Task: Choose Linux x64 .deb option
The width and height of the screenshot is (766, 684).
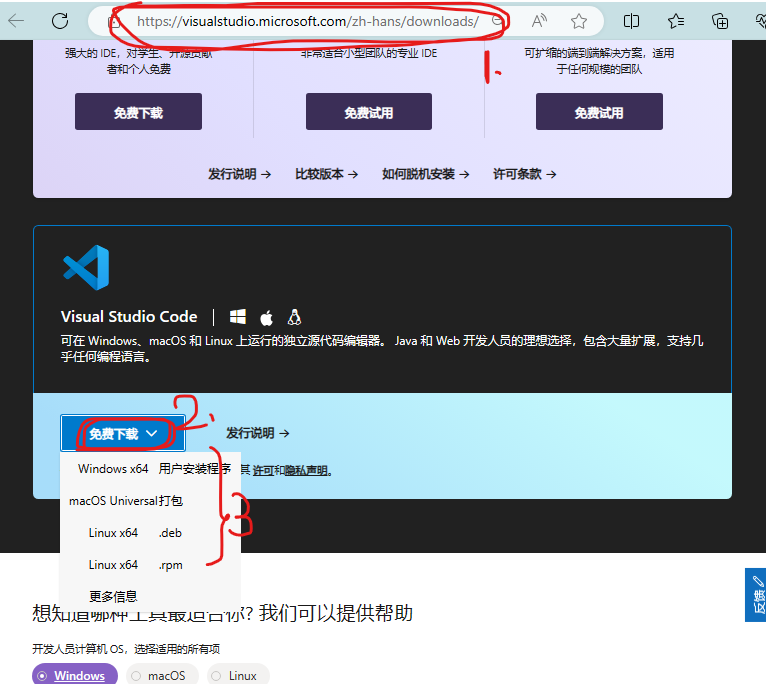Action: pos(150,533)
